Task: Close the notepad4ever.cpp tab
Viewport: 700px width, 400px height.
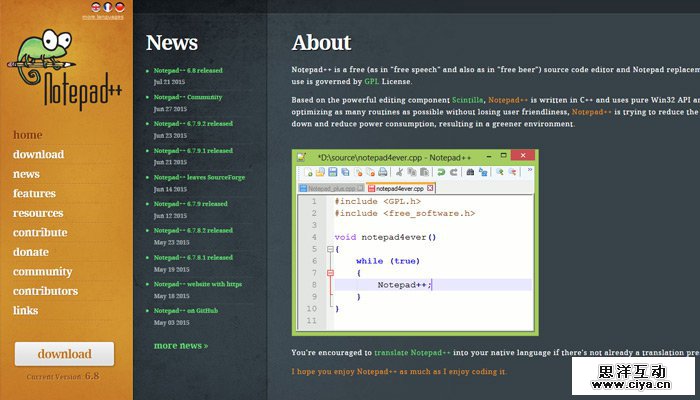Action: (430, 188)
